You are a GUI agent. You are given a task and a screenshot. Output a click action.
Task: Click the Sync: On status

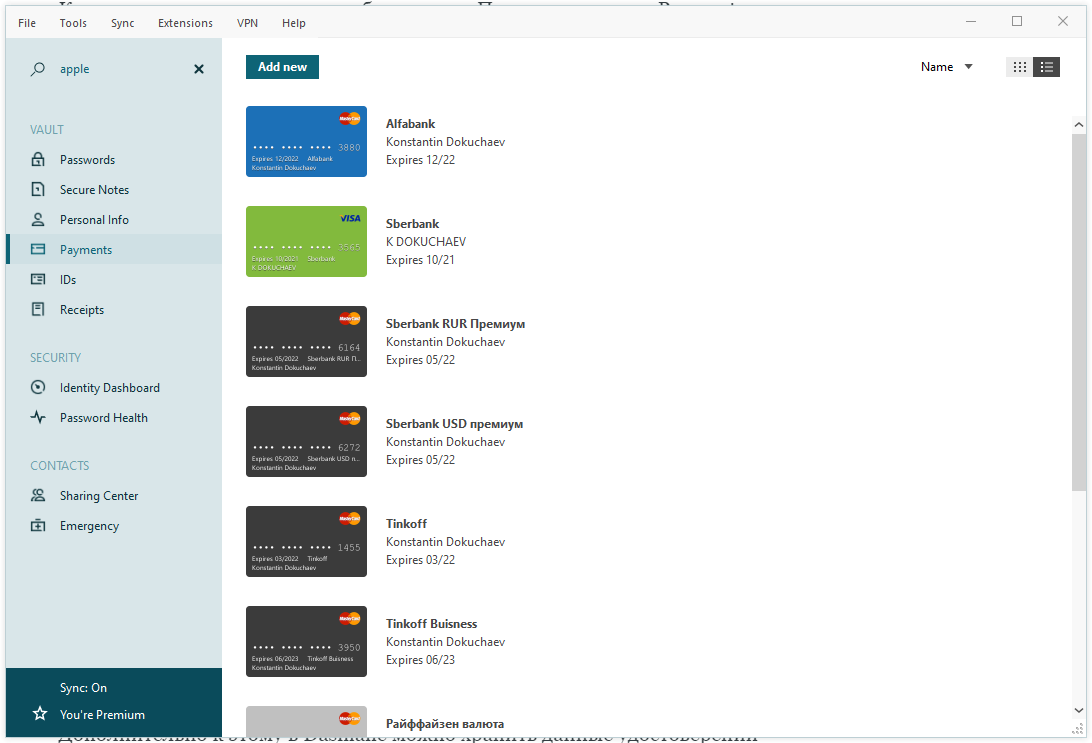(84, 687)
